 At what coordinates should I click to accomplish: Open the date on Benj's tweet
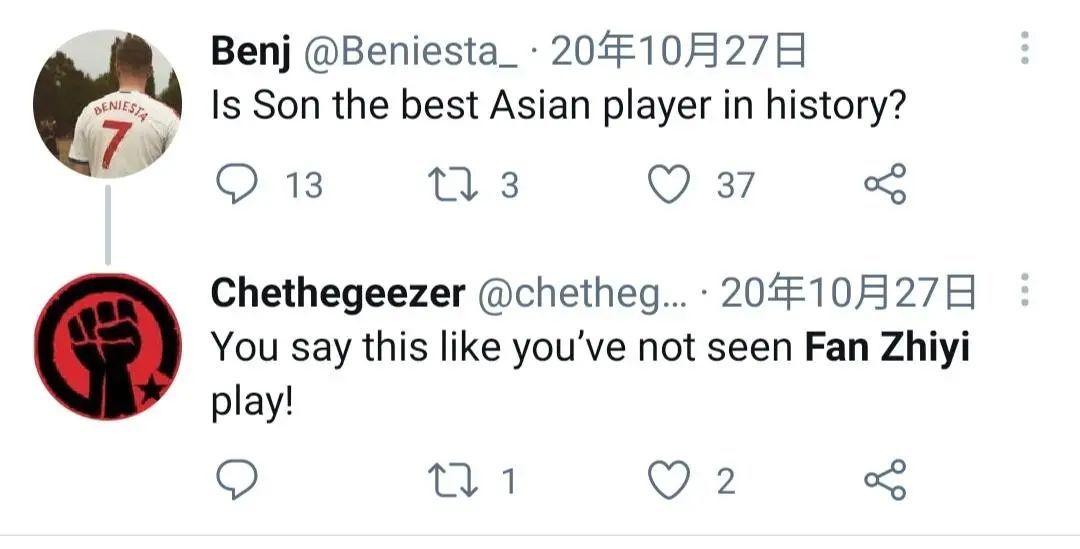(678, 51)
